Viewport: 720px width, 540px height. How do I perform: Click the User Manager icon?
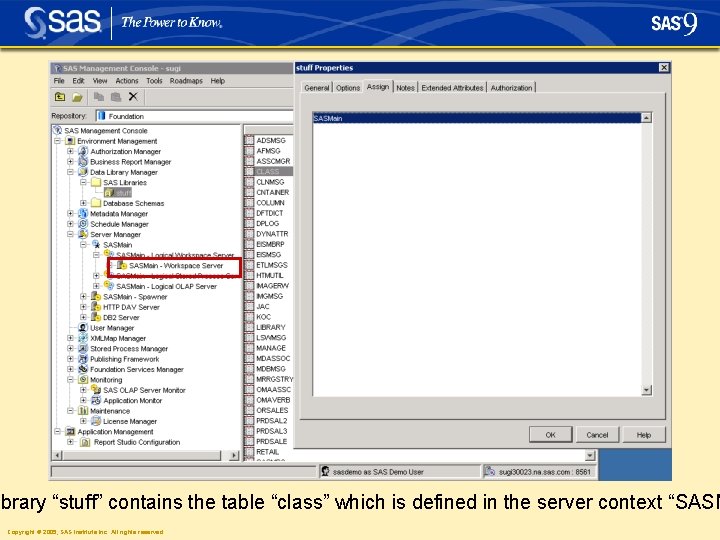click(x=83, y=328)
